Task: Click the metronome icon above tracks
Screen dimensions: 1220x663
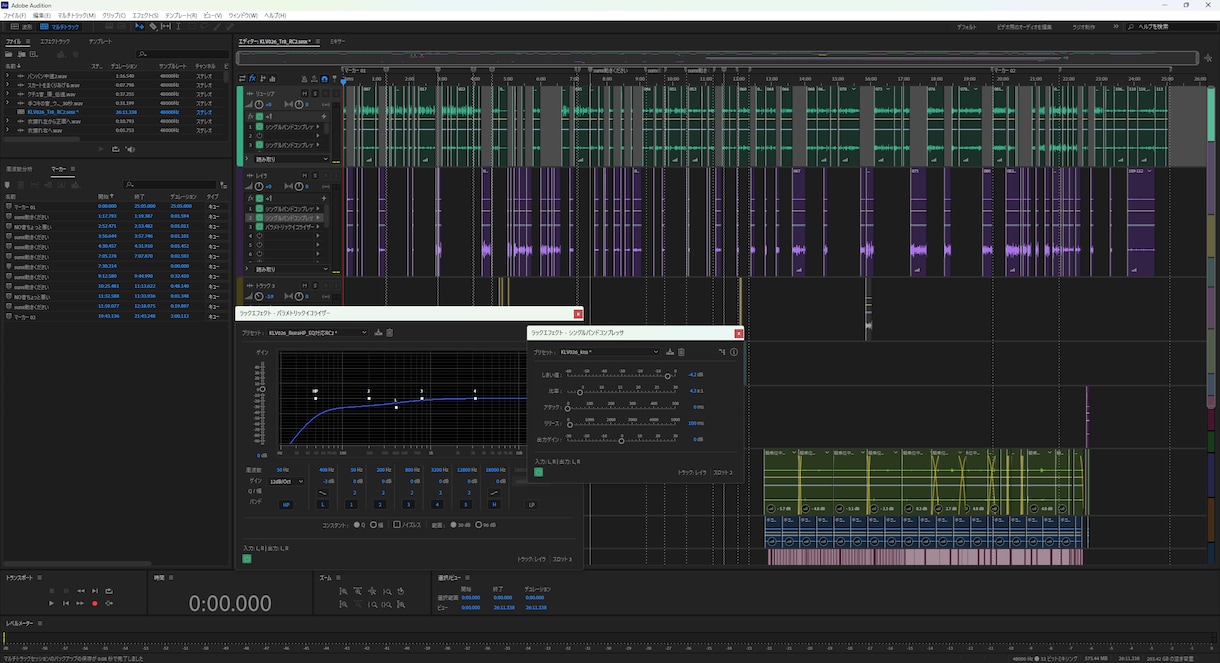Action: [305, 79]
